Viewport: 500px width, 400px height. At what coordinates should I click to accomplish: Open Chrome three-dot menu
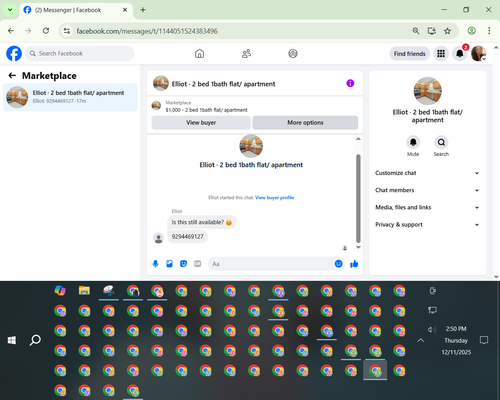pyautogui.click(x=489, y=31)
